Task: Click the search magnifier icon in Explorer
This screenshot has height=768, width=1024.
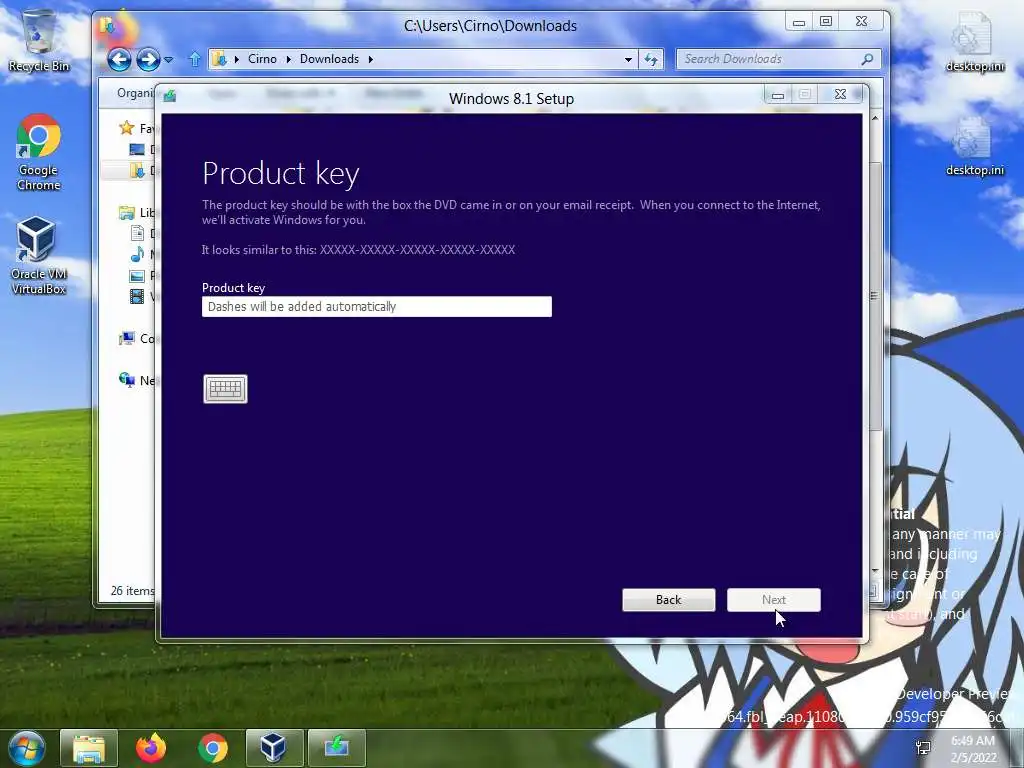Action: (x=868, y=59)
